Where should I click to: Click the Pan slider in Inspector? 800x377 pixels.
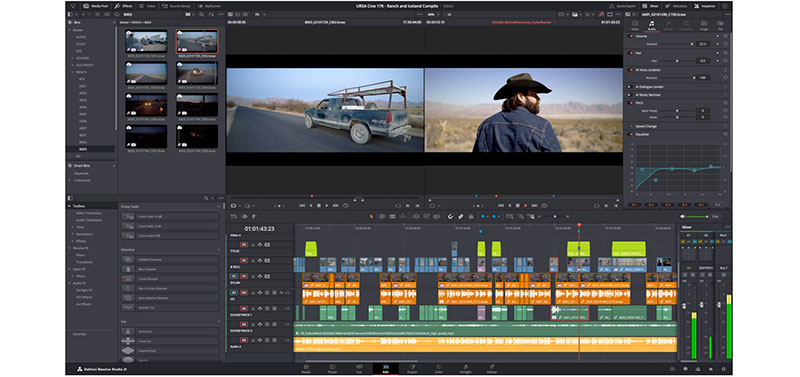click(x=677, y=61)
